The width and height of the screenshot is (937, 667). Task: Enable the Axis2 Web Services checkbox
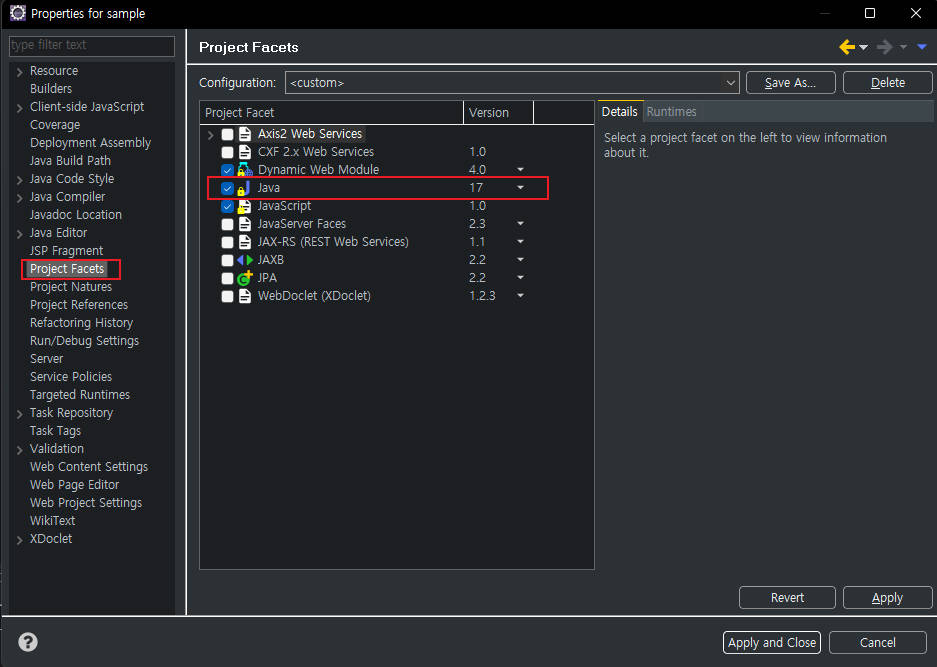coord(227,134)
